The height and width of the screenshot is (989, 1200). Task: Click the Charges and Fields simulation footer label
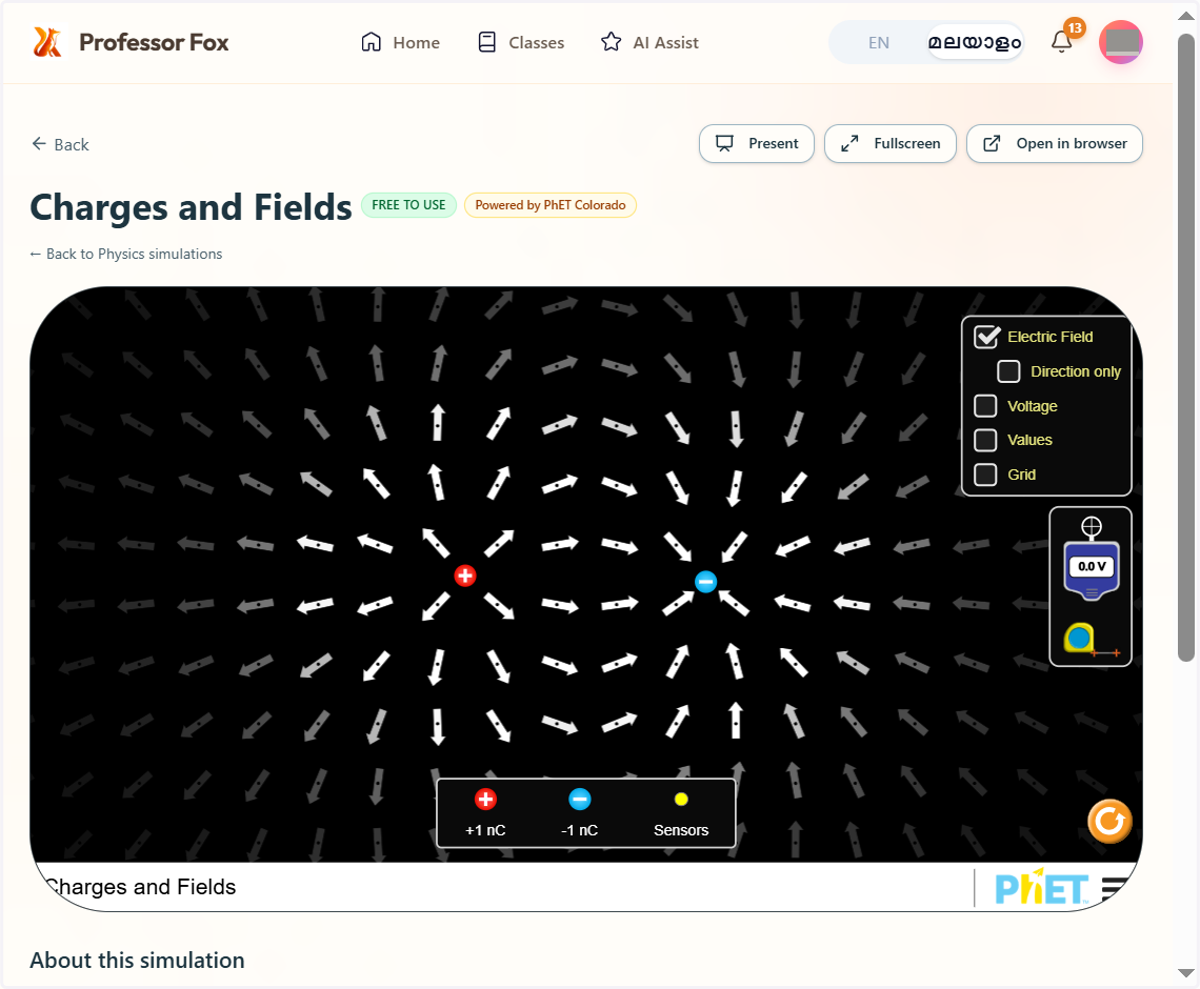140,887
